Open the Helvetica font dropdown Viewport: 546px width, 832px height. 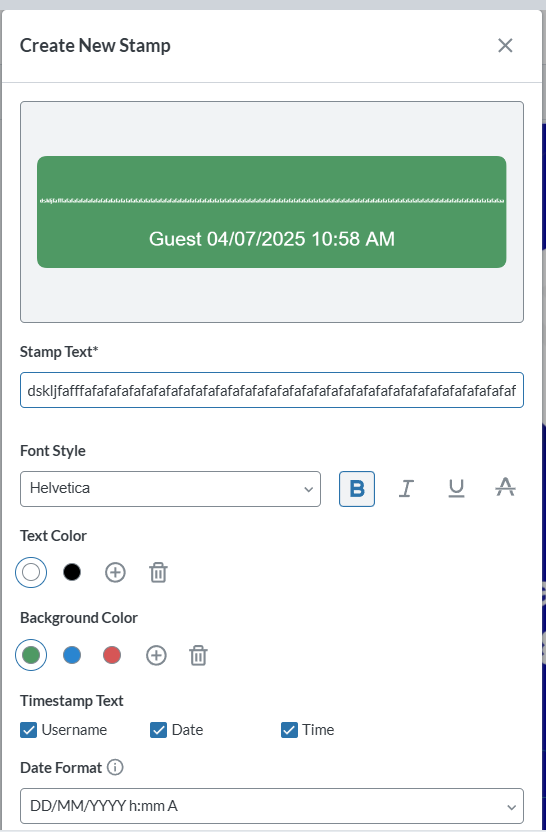170,489
